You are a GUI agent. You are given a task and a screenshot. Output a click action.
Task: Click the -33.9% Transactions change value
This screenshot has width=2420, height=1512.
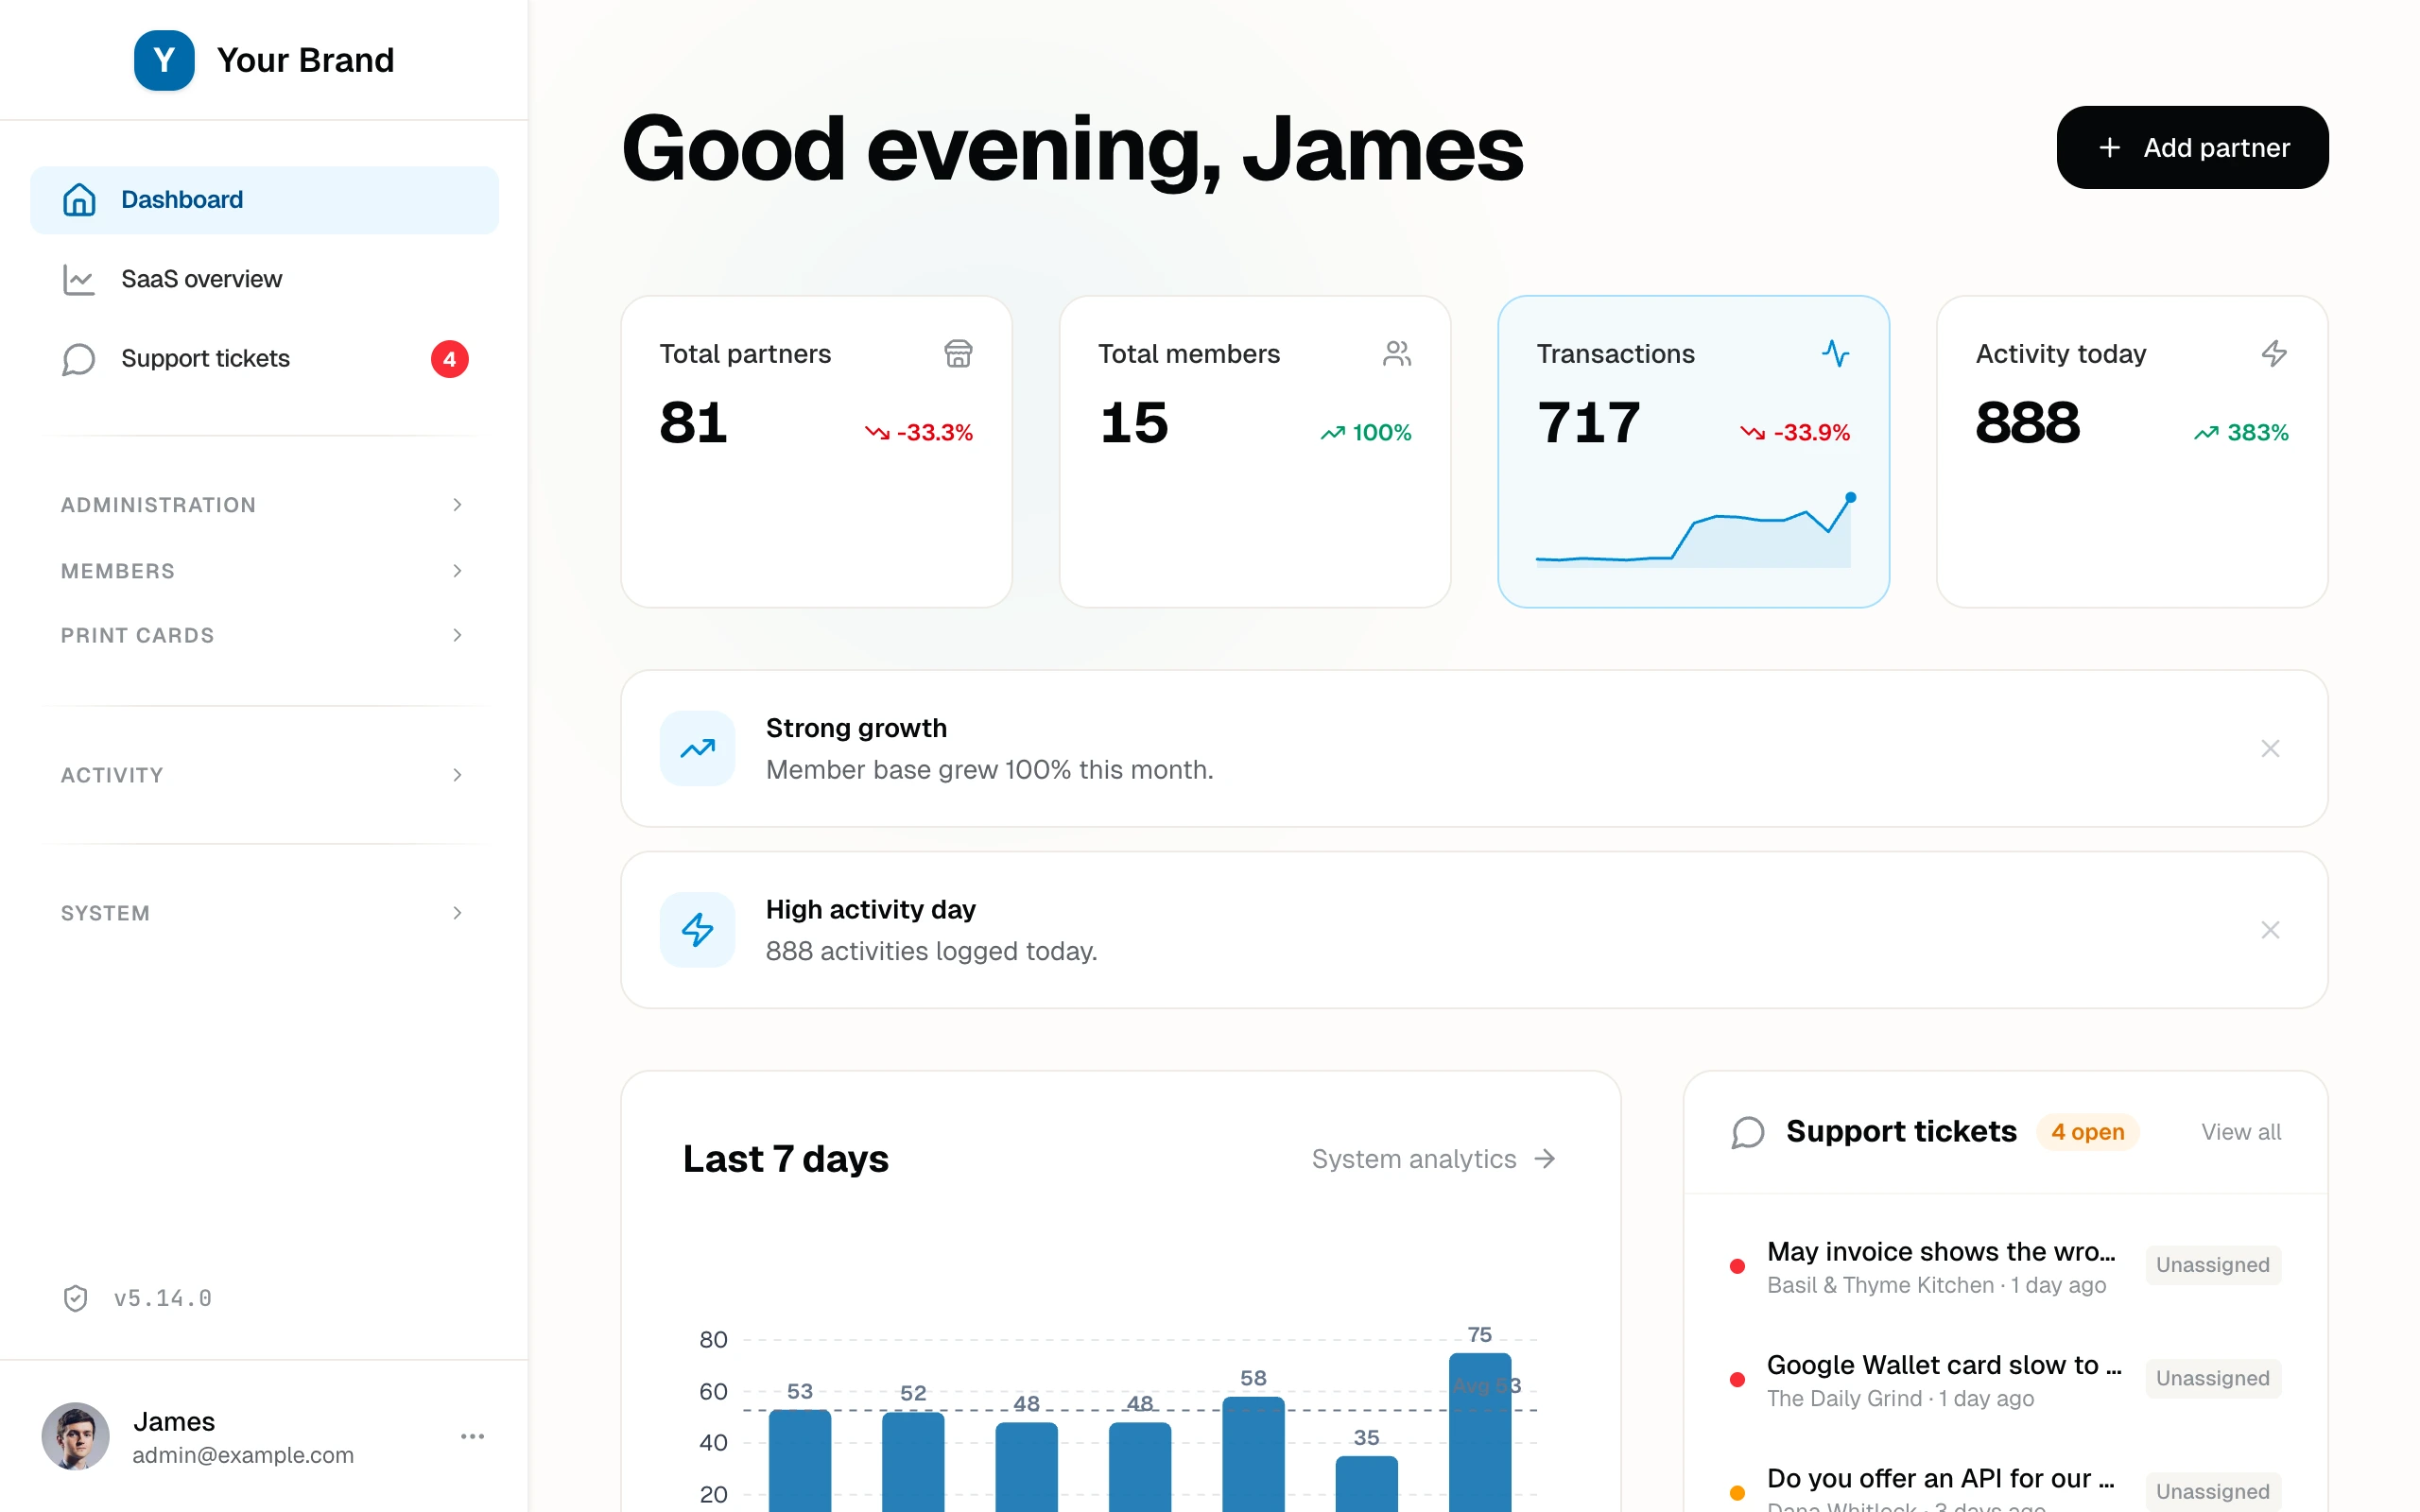[1812, 433]
